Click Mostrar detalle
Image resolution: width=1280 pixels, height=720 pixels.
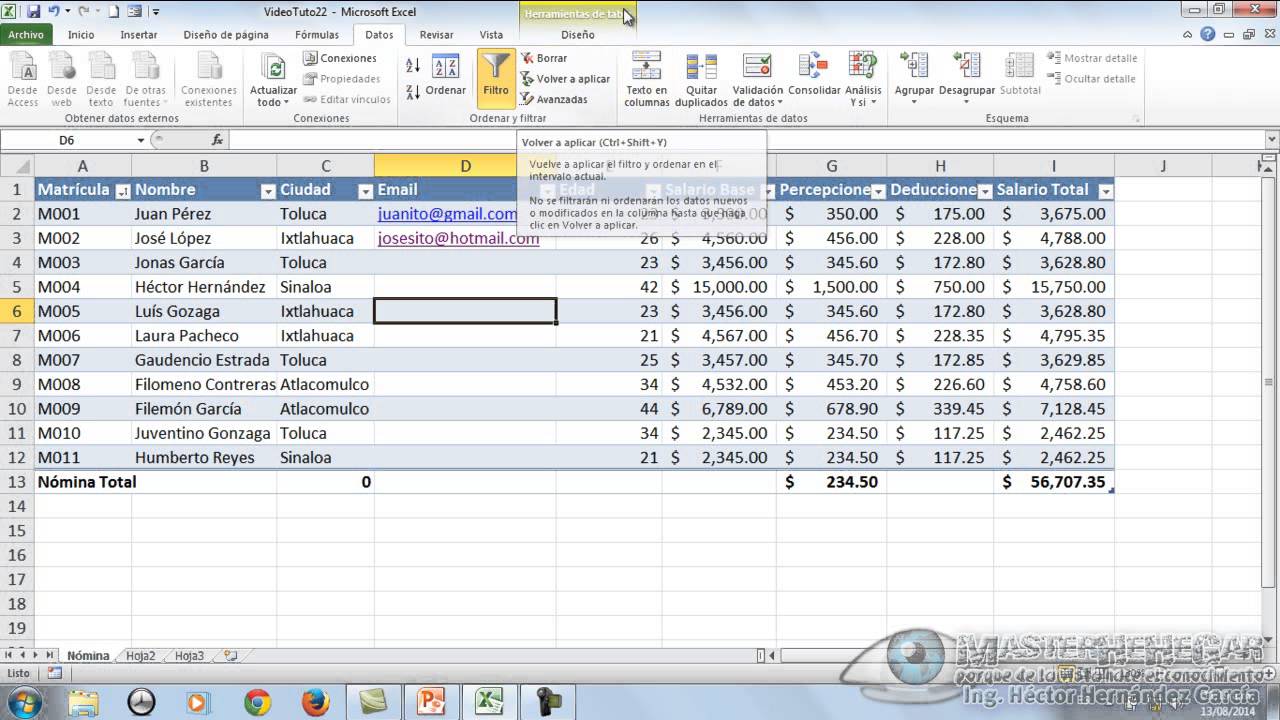[1092, 58]
